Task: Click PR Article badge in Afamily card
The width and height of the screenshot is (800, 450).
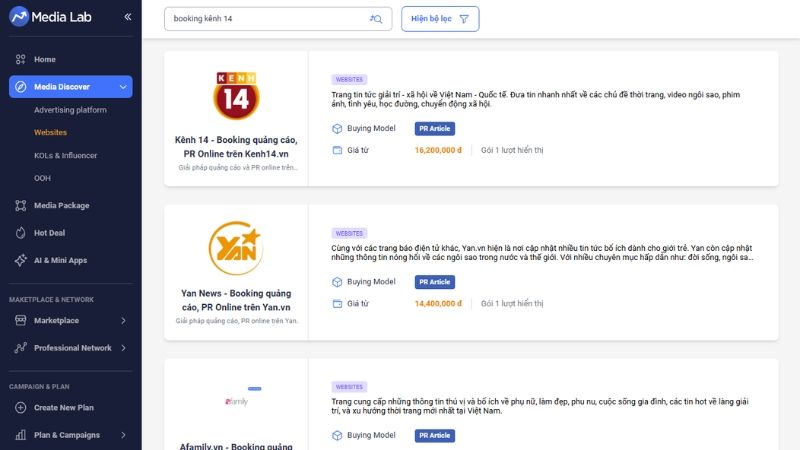Action: pos(435,436)
